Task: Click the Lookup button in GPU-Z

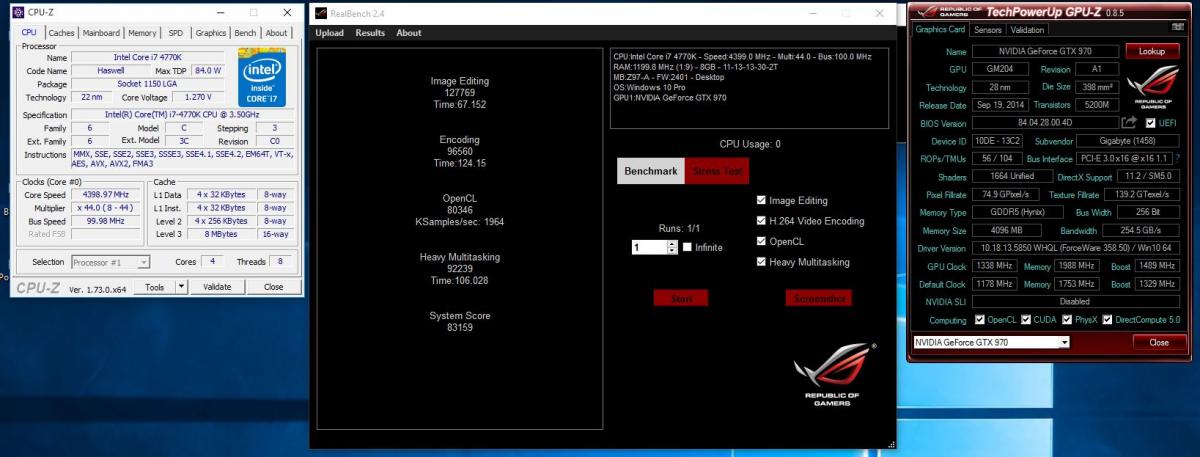Action: coord(1152,50)
